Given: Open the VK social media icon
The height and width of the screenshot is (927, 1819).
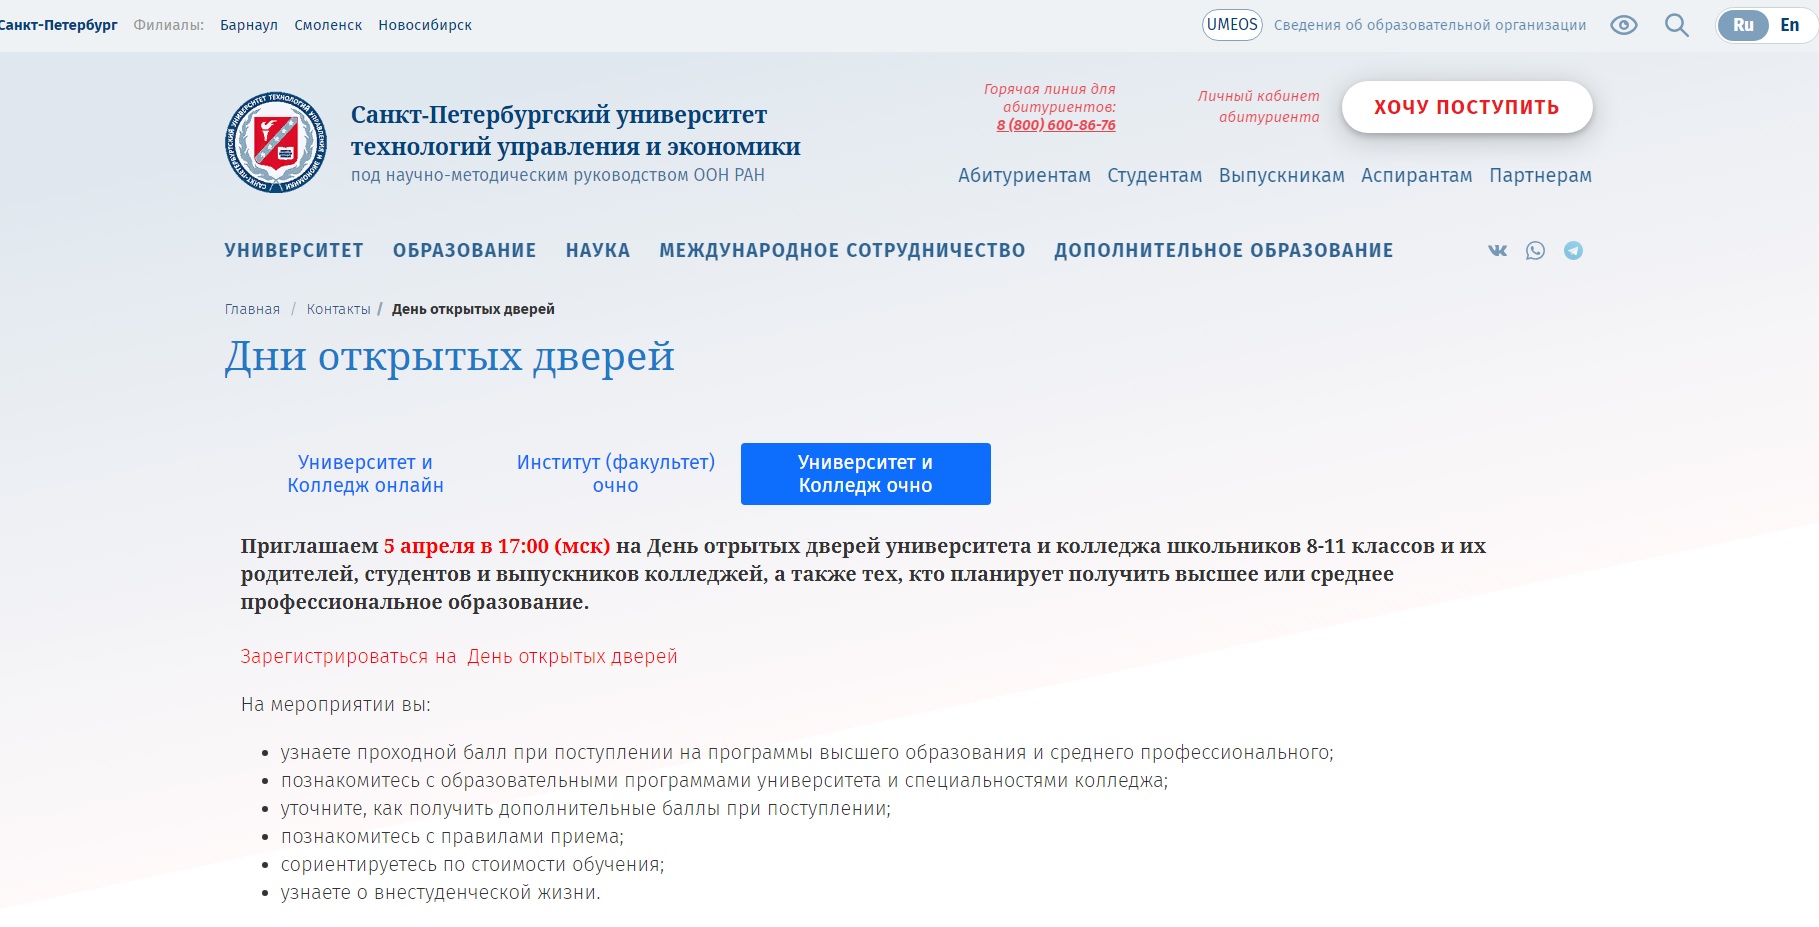Looking at the screenshot, I should 1497,251.
